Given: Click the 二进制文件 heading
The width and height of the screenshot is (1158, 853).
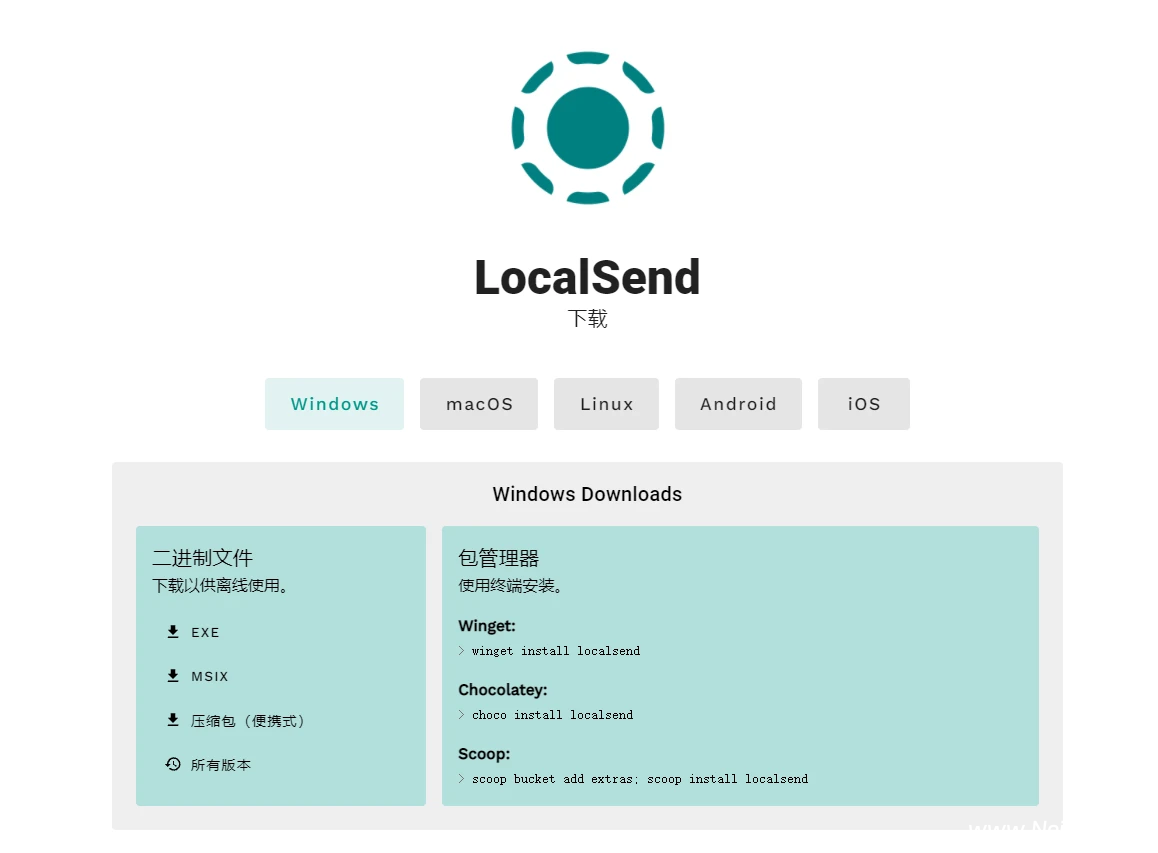Looking at the screenshot, I should tap(202, 558).
